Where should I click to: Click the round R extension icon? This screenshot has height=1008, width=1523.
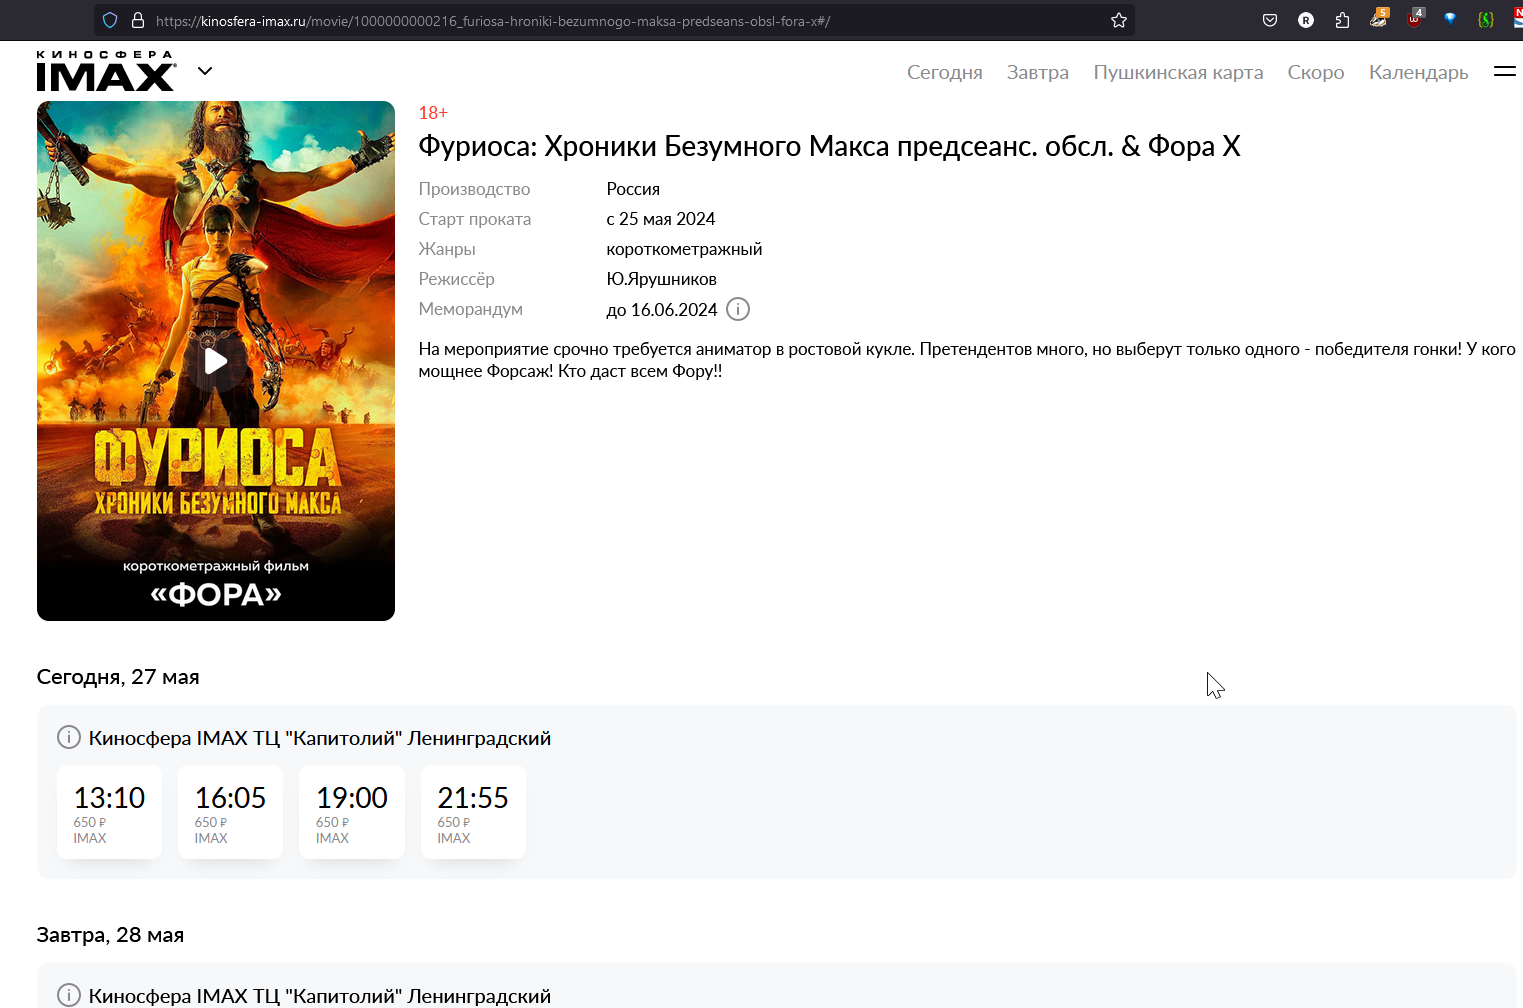tap(1306, 20)
